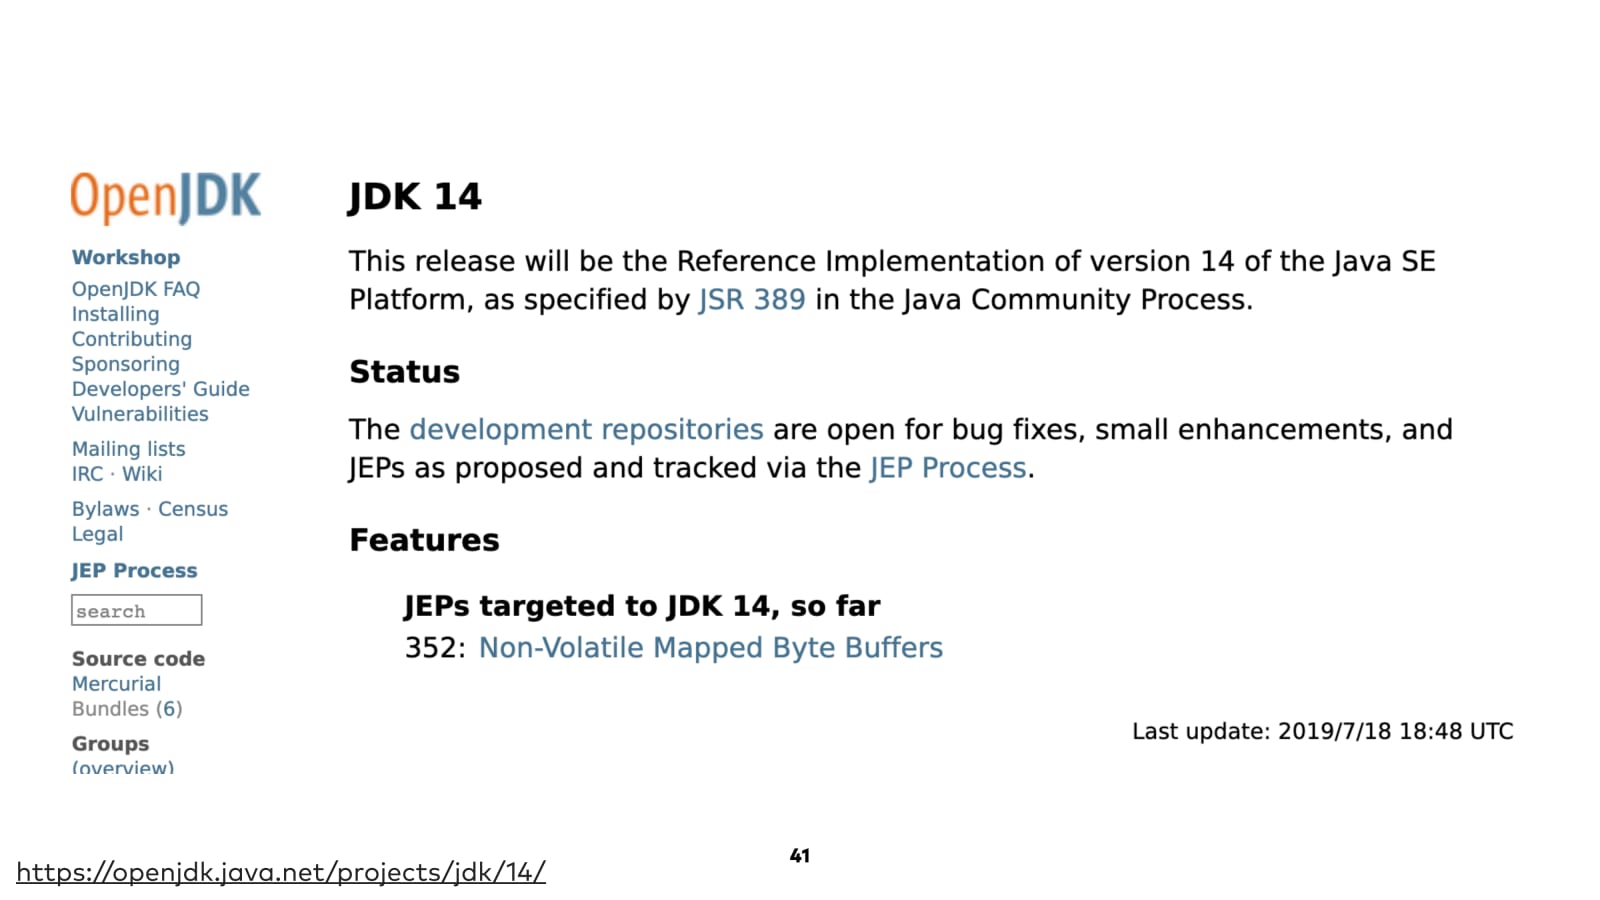Click the sidebar search input field

137,610
